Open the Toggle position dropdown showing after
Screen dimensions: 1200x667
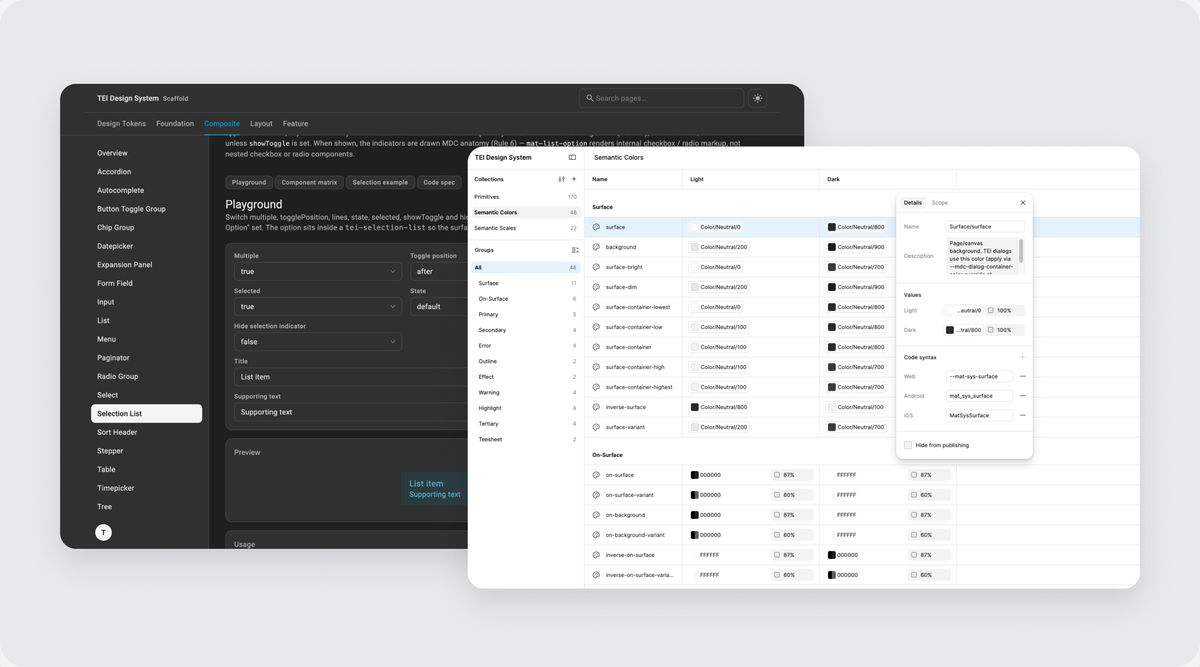click(x=438, y=271)
